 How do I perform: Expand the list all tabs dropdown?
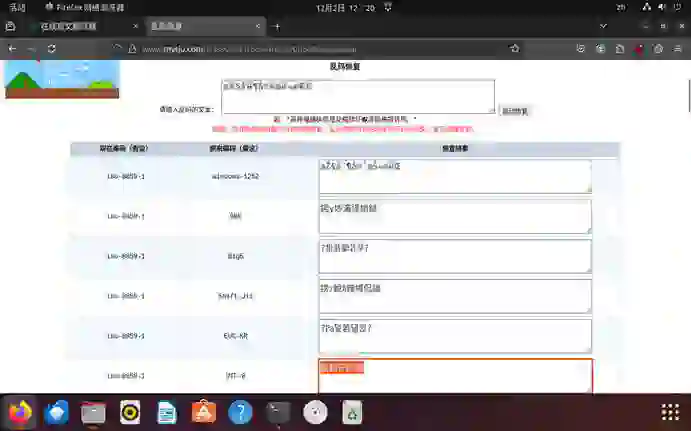[x=603, y=27]
